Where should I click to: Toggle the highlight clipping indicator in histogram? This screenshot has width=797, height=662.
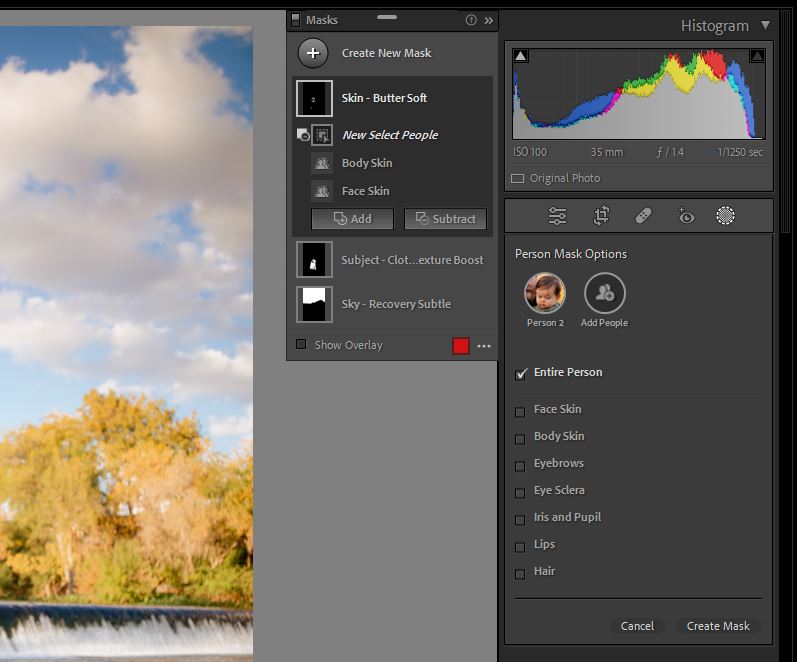click(x=756, y=56)
